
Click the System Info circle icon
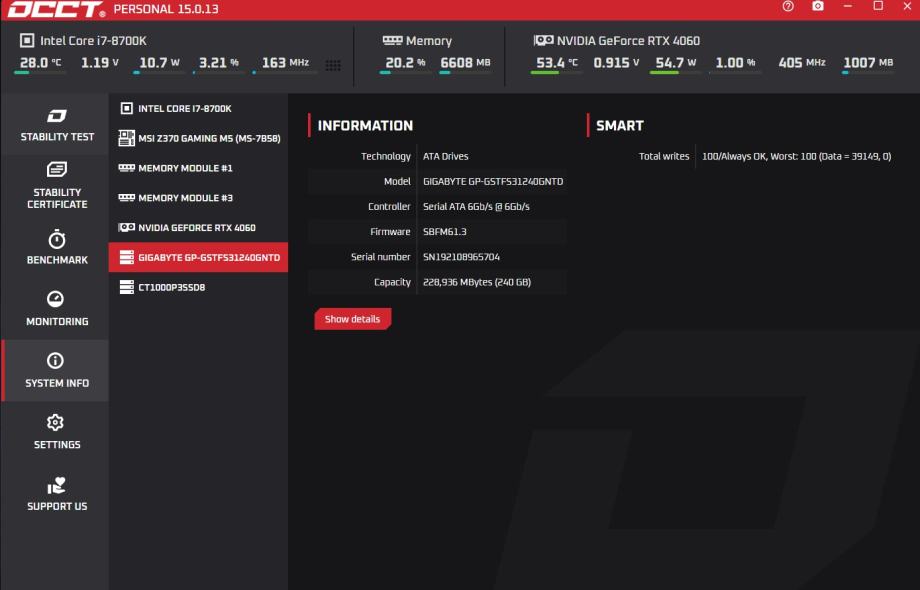(55, 361)
